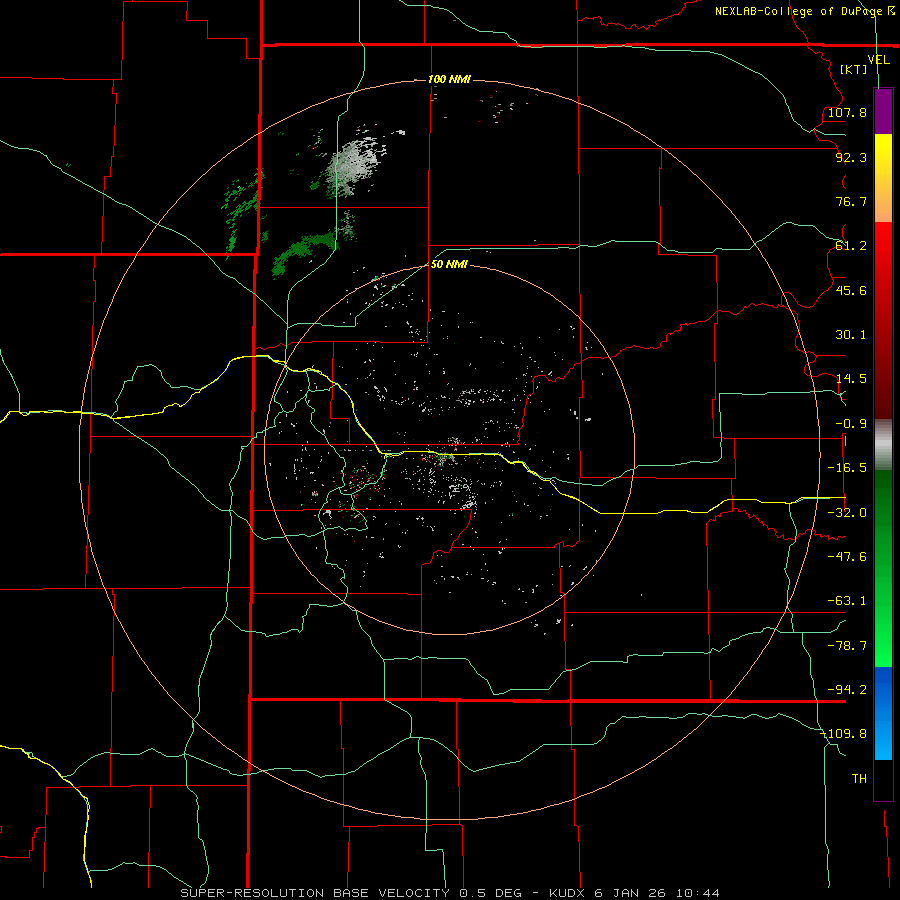Viewport: 900px width, 900px height.
Task: Click the VEL legend title
Action: 878,60
